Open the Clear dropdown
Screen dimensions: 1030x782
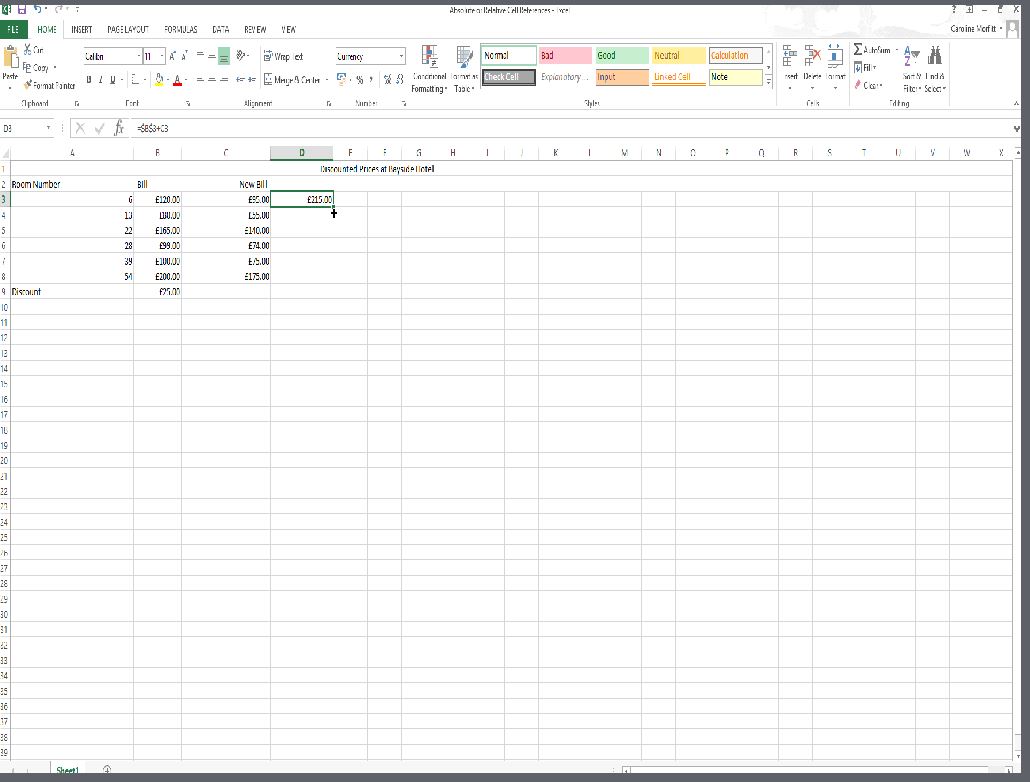tap(868, 85)
